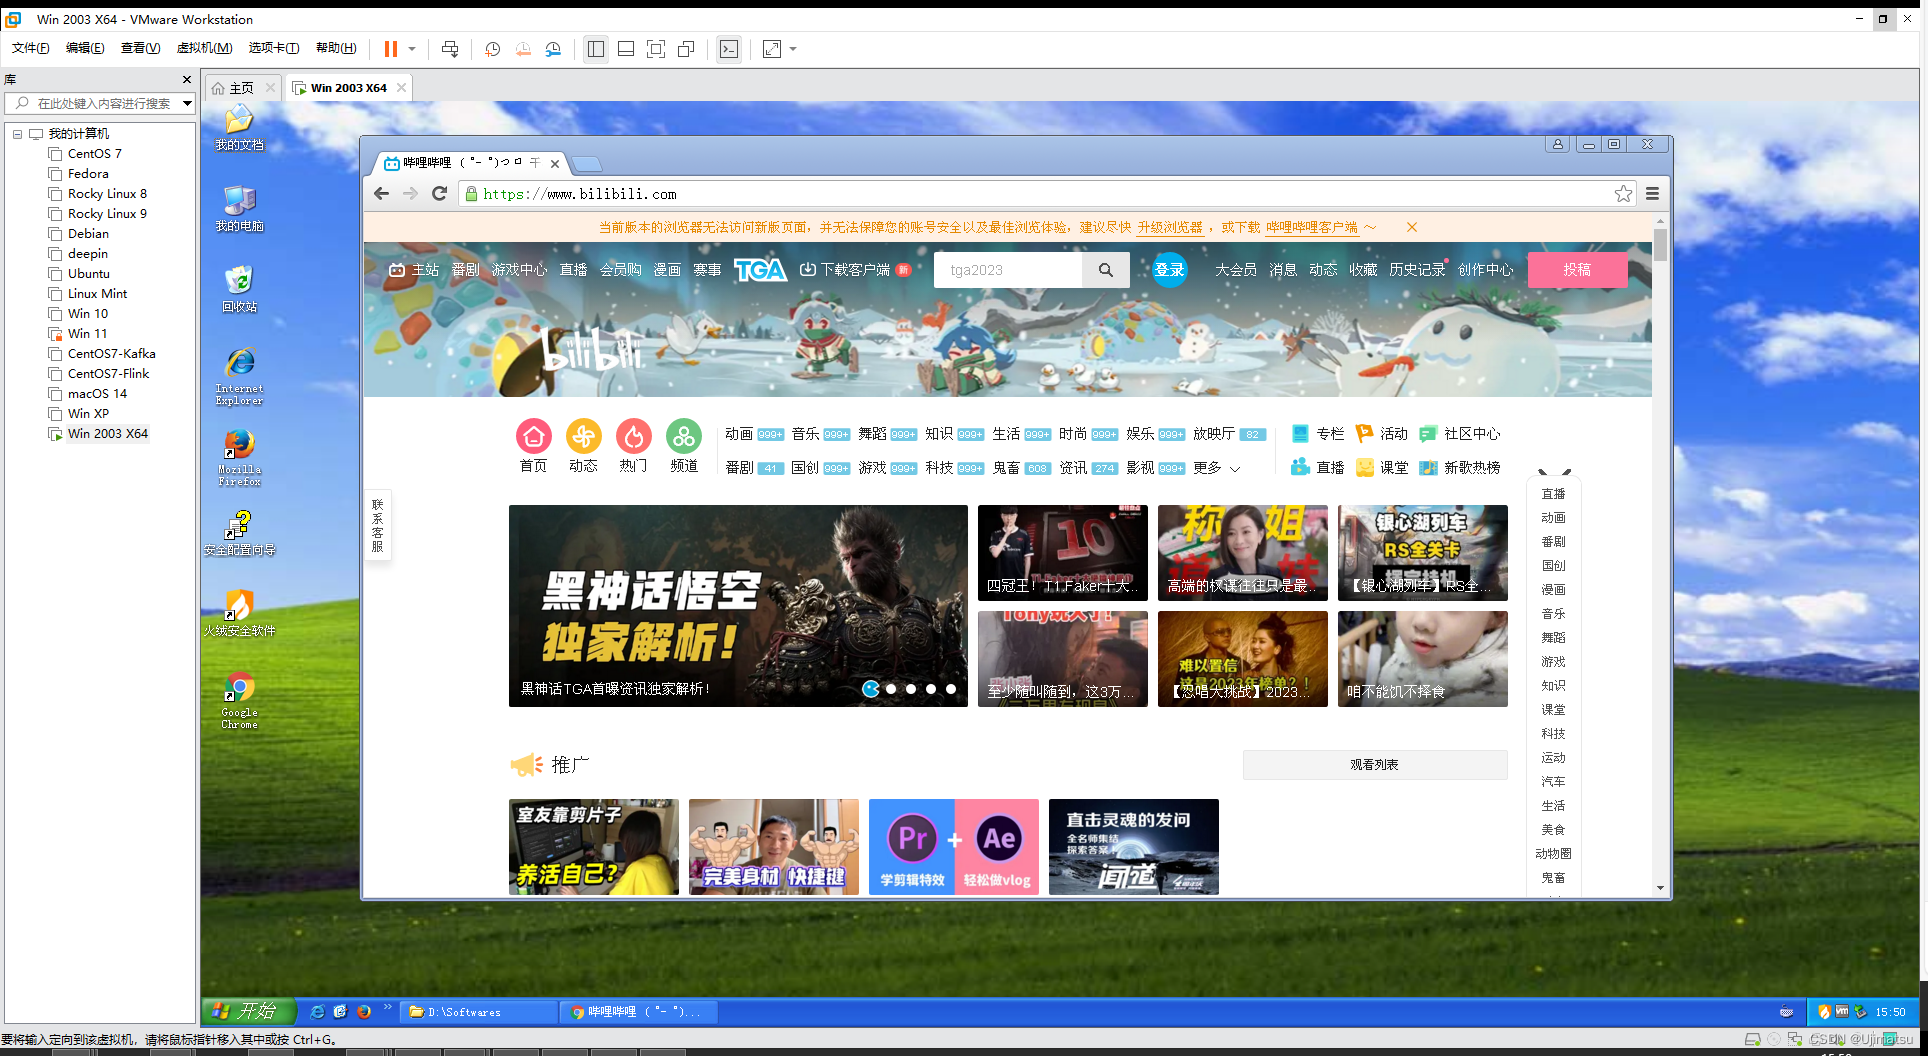Screen dimensions: 1928x1056
Task: Open the Pr + Ae promo thumbnail
Action: [954, 847]
